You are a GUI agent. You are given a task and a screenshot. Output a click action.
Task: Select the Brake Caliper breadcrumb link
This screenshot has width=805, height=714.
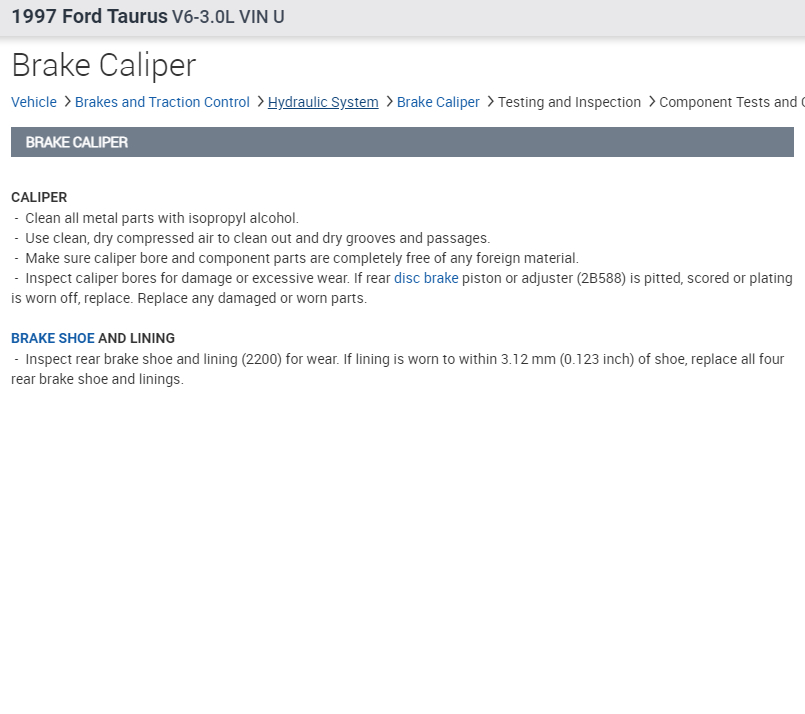[438, 102]
